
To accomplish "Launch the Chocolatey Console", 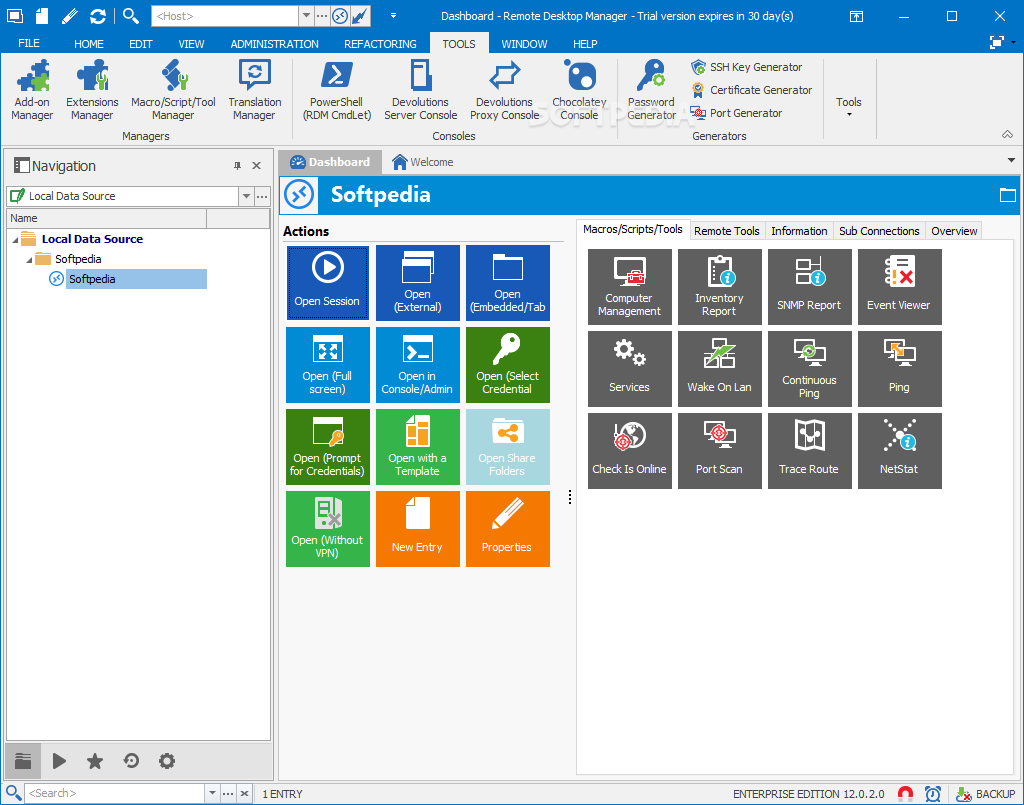I will 579,90.
